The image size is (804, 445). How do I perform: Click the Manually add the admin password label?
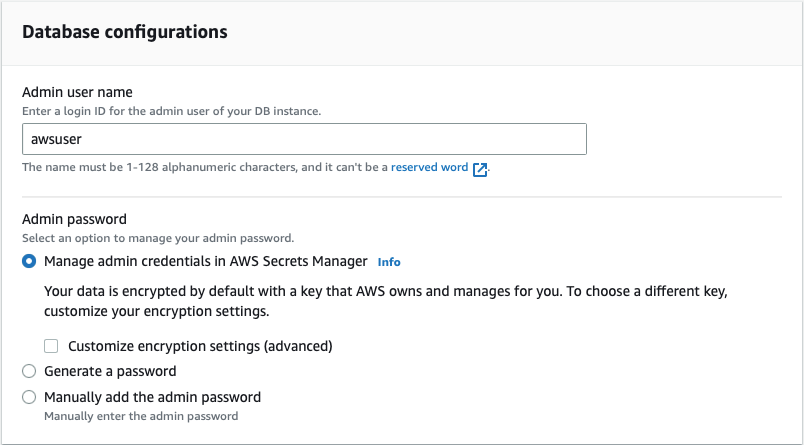coord(152,397)
